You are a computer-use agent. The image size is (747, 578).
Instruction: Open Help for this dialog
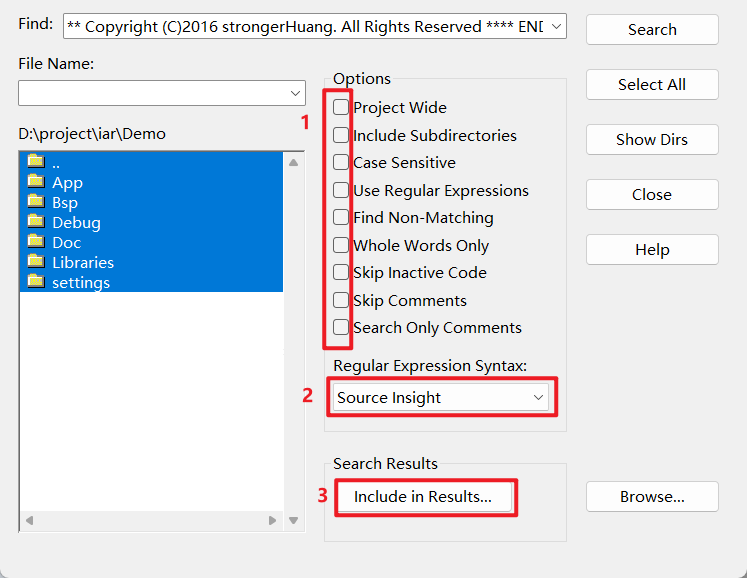pos(652,249)
